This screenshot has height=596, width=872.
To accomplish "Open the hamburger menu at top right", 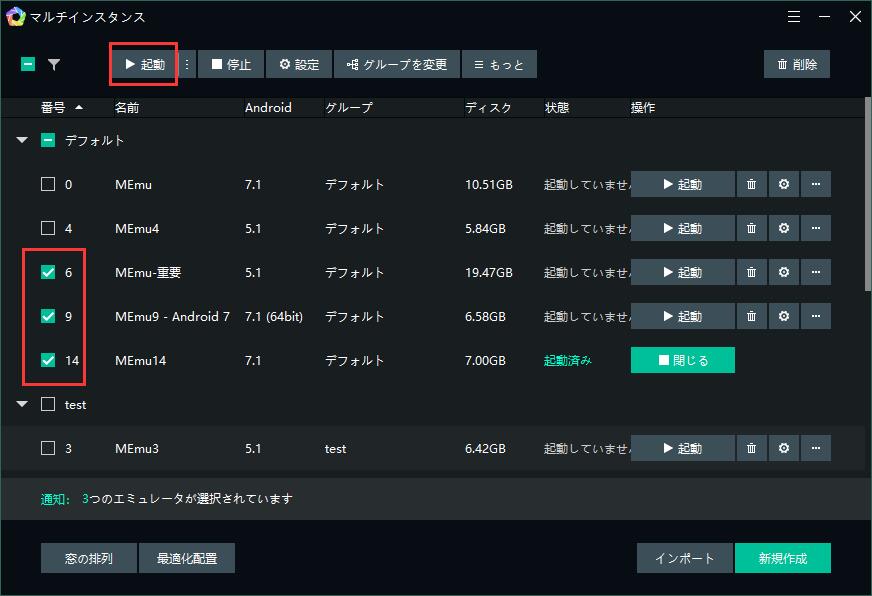I will [x=795, y=17].
